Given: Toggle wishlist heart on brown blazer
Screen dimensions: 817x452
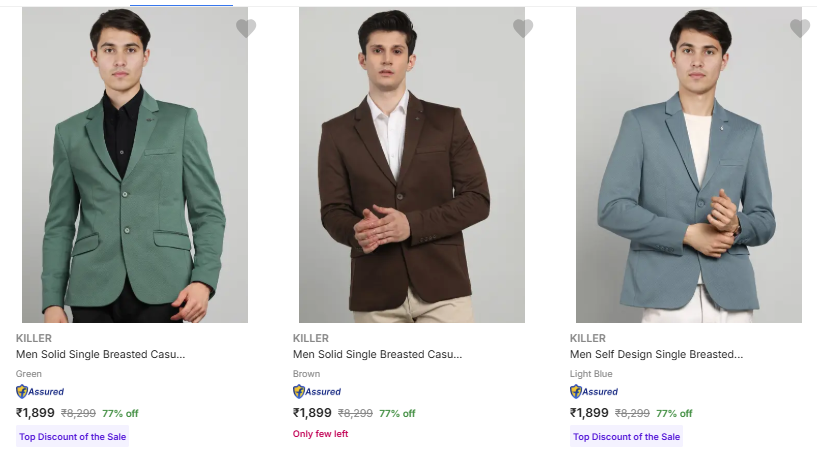Looking at the screenshot, I should coord(523,29).
